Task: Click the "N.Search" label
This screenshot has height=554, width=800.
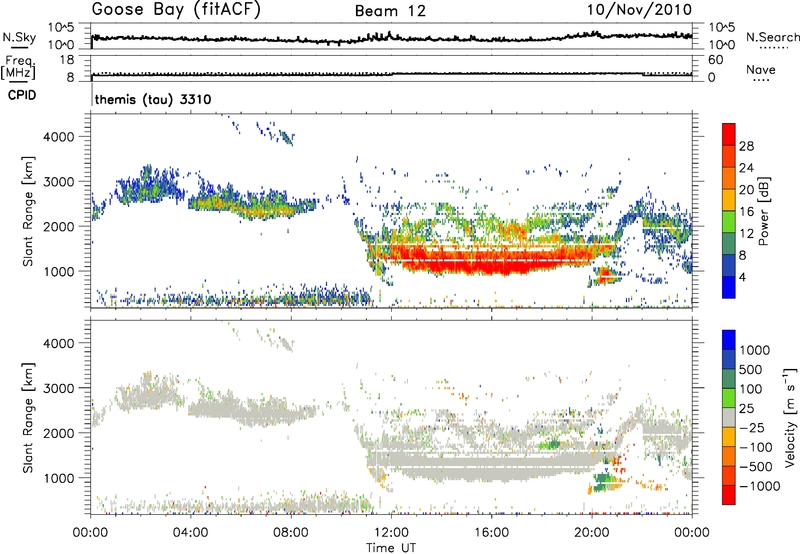Action: (772, 37)
